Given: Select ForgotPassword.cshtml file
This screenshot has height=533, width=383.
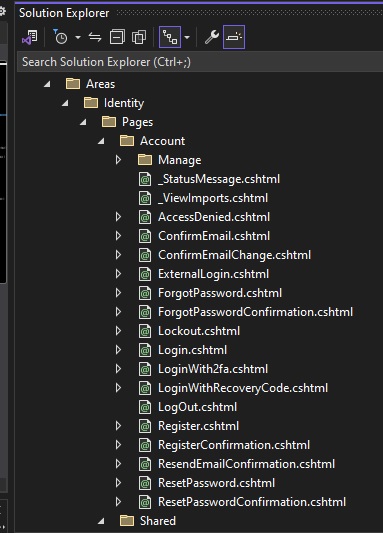Looking at the screenshot, I should pos(220,293).
